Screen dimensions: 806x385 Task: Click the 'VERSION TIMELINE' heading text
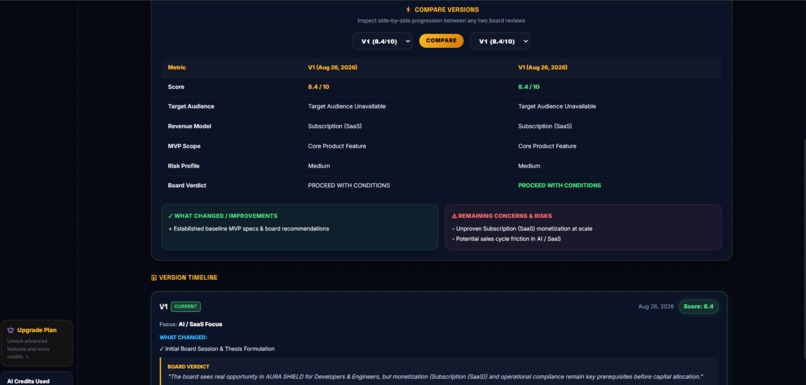(188, 278)
